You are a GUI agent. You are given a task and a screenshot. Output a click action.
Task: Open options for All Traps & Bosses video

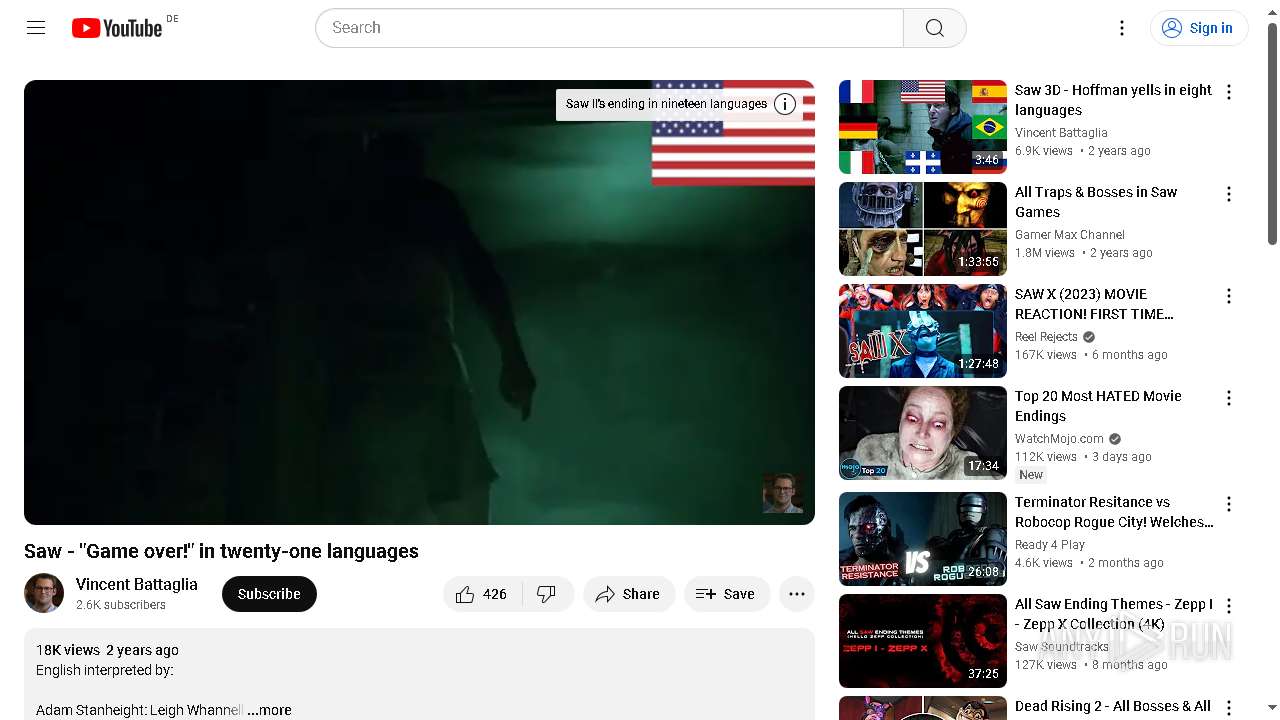1229,194
